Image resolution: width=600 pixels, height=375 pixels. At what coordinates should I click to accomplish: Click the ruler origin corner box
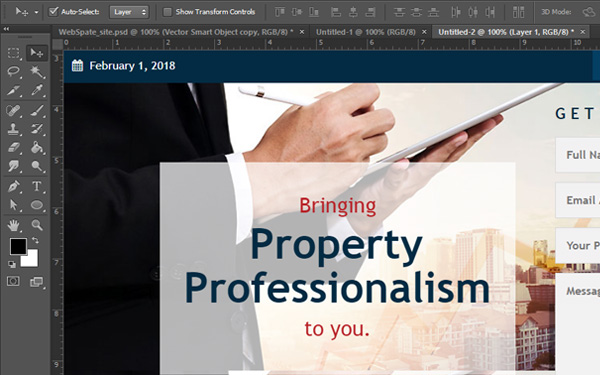[x=57, y=44]
